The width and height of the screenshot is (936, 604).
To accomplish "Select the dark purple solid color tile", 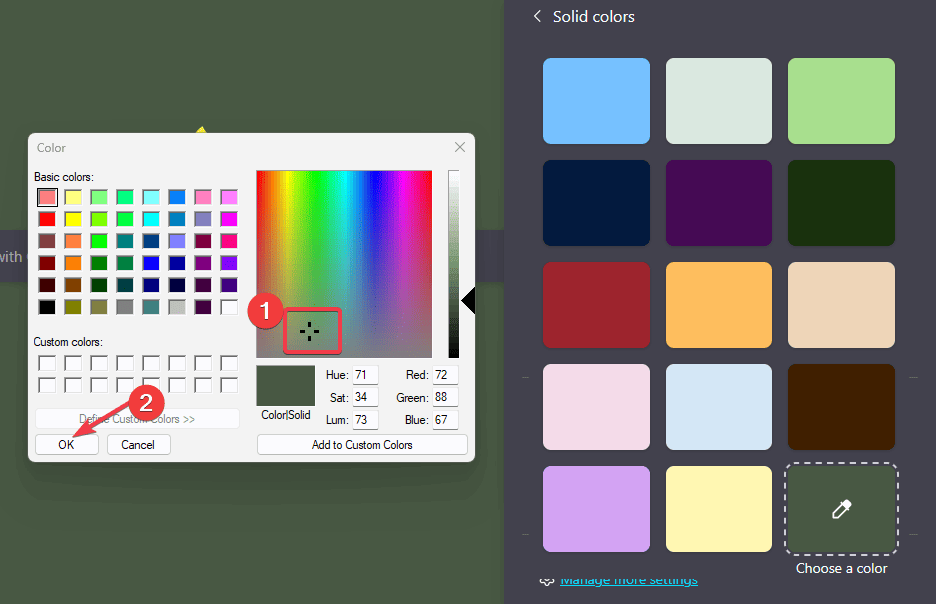I will pos(719,203).
